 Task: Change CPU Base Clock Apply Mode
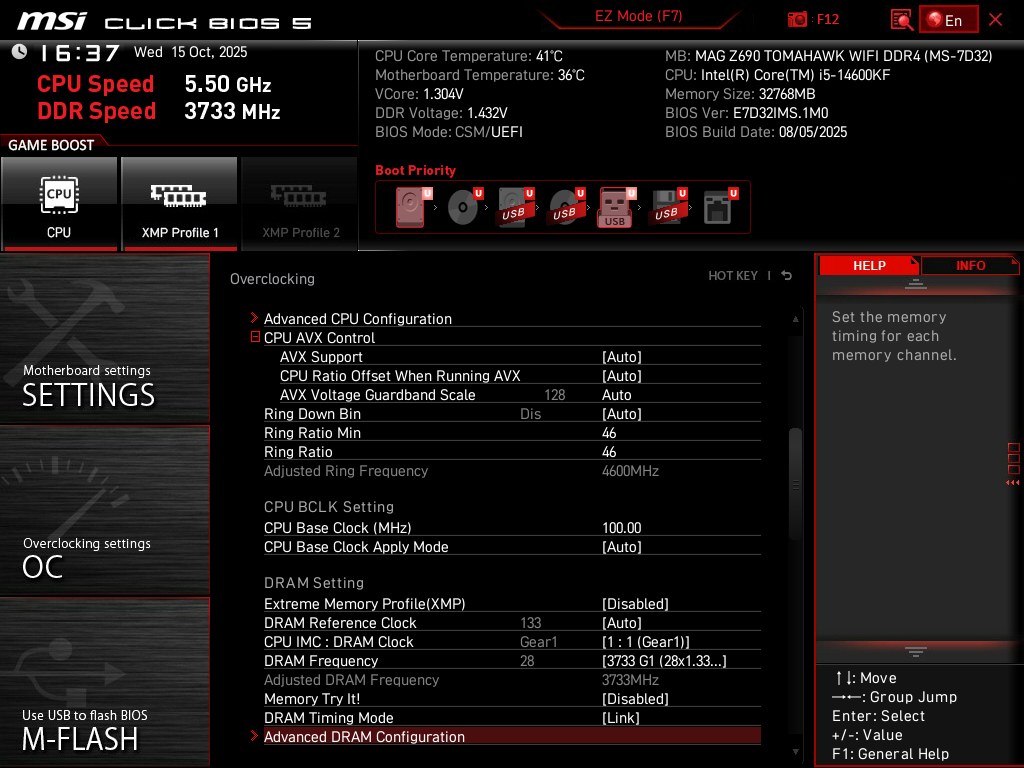622,547
